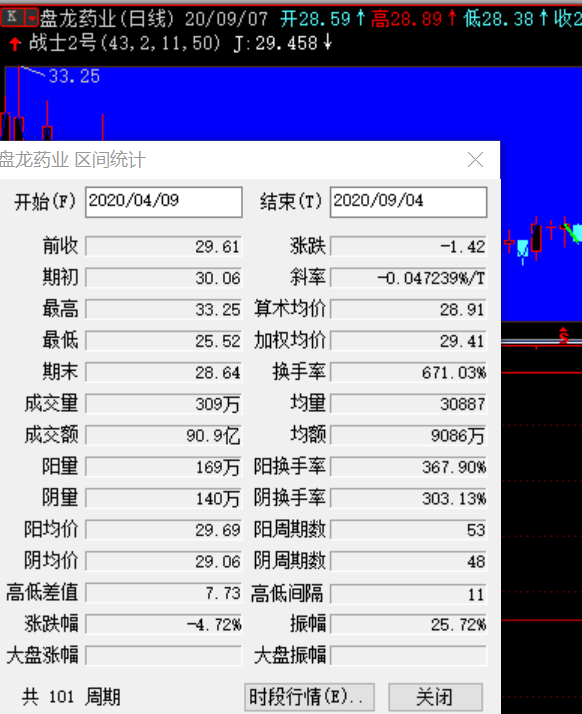Click the 成交额 value 90.9亿
Screen dimensions: 582x714
[x=163, y=435]
